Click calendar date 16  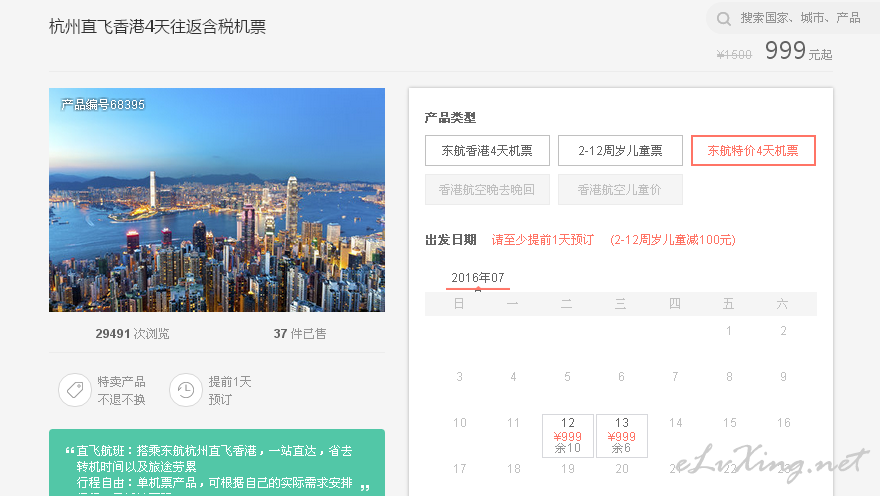pos(783,423)
